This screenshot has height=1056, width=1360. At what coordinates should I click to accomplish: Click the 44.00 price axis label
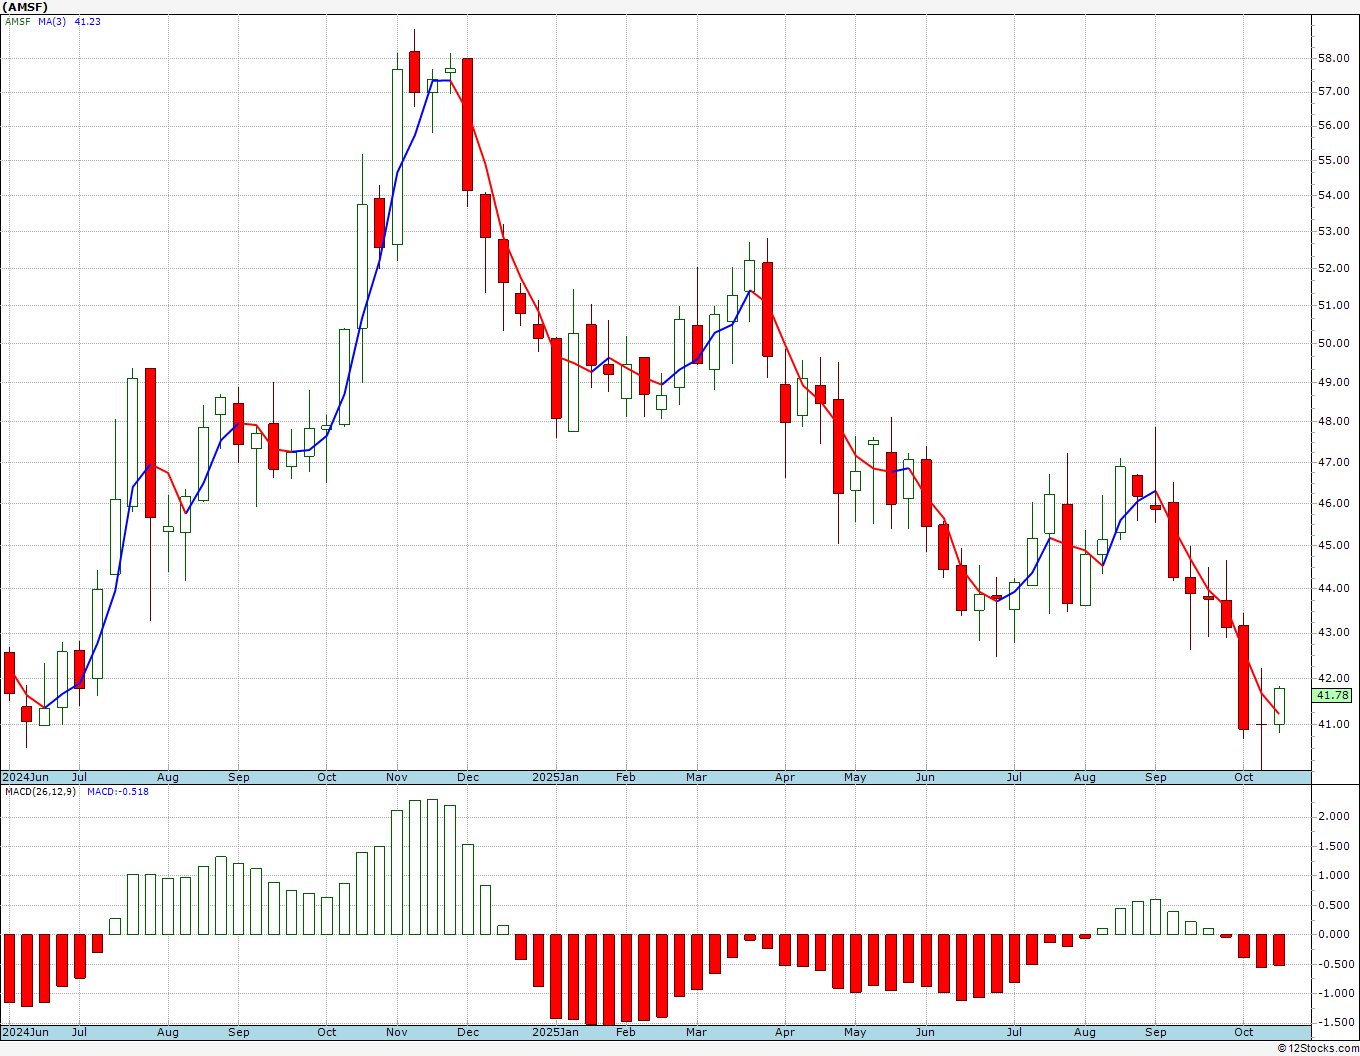[x=1334, y=588]
